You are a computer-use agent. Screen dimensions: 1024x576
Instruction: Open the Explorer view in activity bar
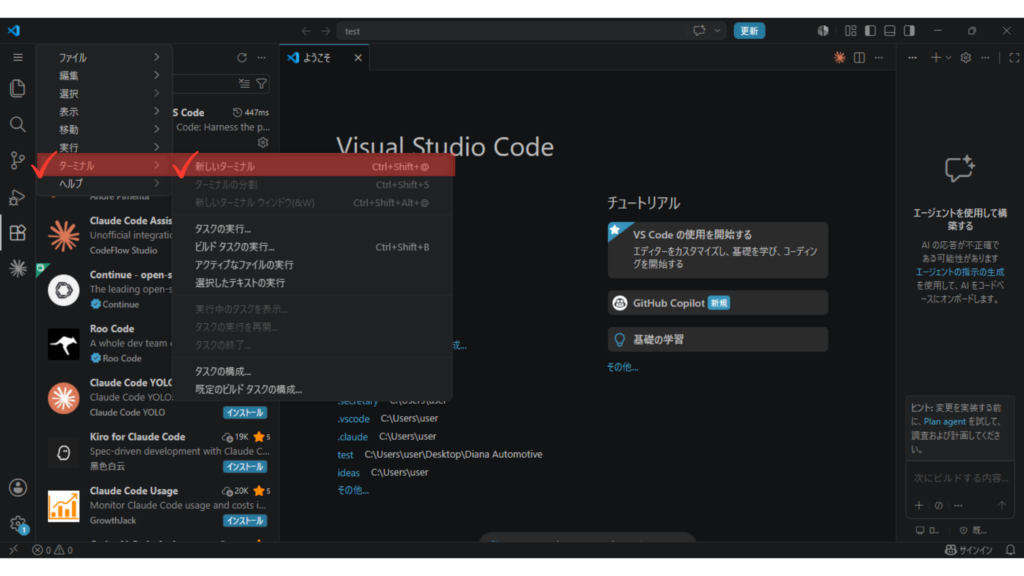coord(18,88)
